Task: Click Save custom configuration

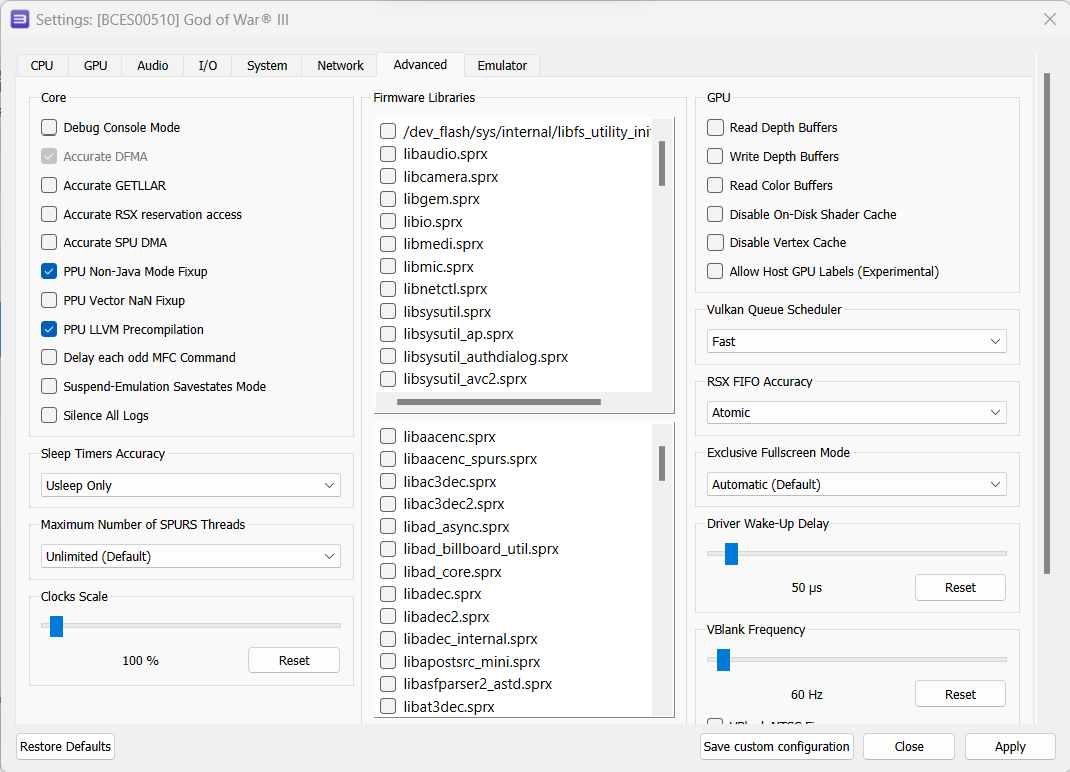Action: [x=777, y=747]
